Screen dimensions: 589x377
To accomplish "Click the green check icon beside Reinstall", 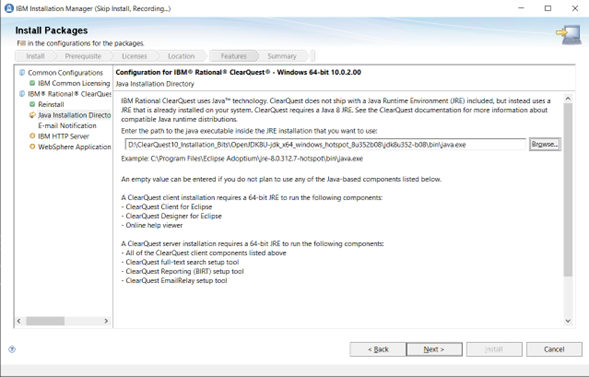I will pos(32,104).
